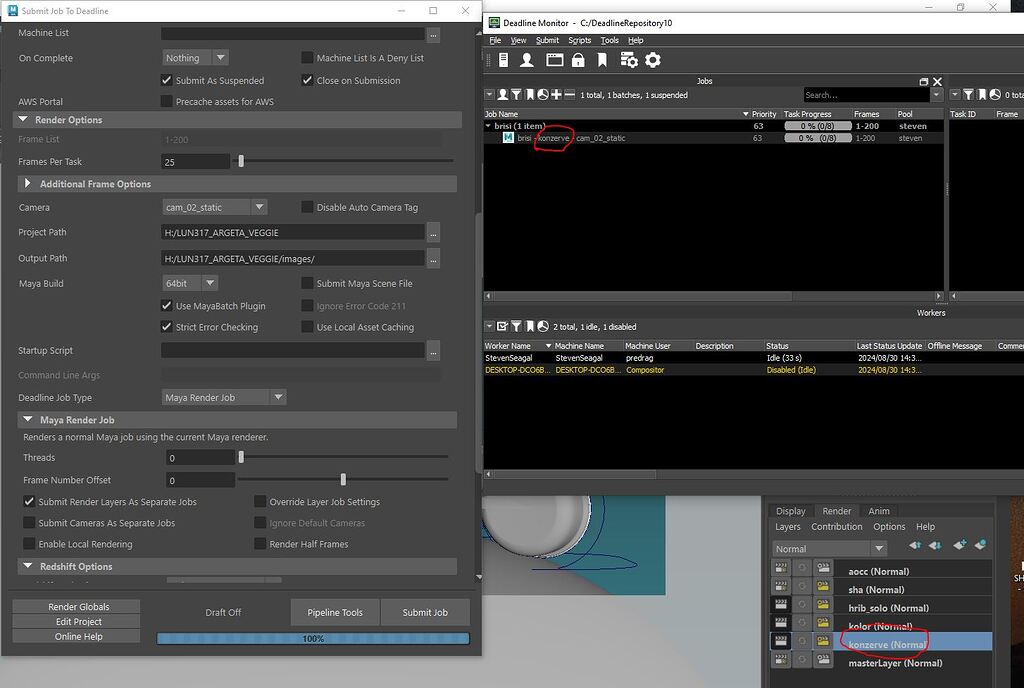Screen dimensions: 1024x688
Task: Click the plus icon in the Jobs panel toolbar
Action: [556, 92]
